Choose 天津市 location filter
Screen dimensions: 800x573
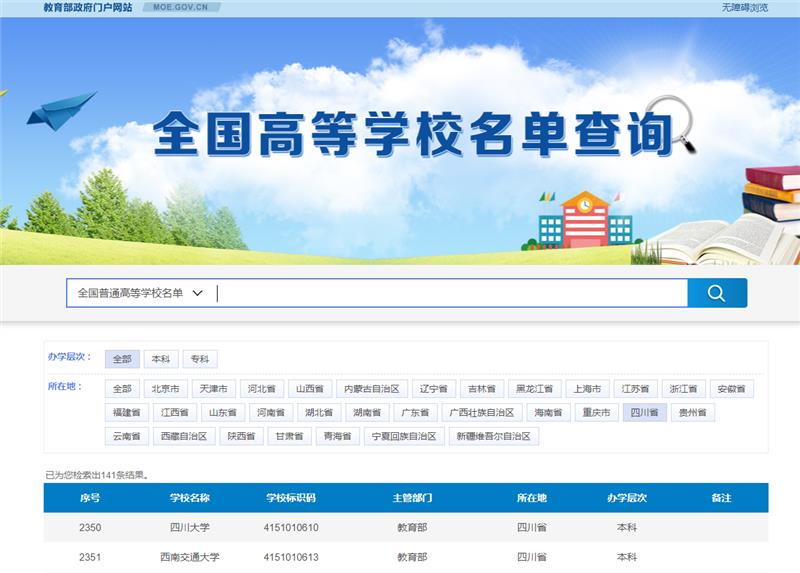(x=214, y=389)
